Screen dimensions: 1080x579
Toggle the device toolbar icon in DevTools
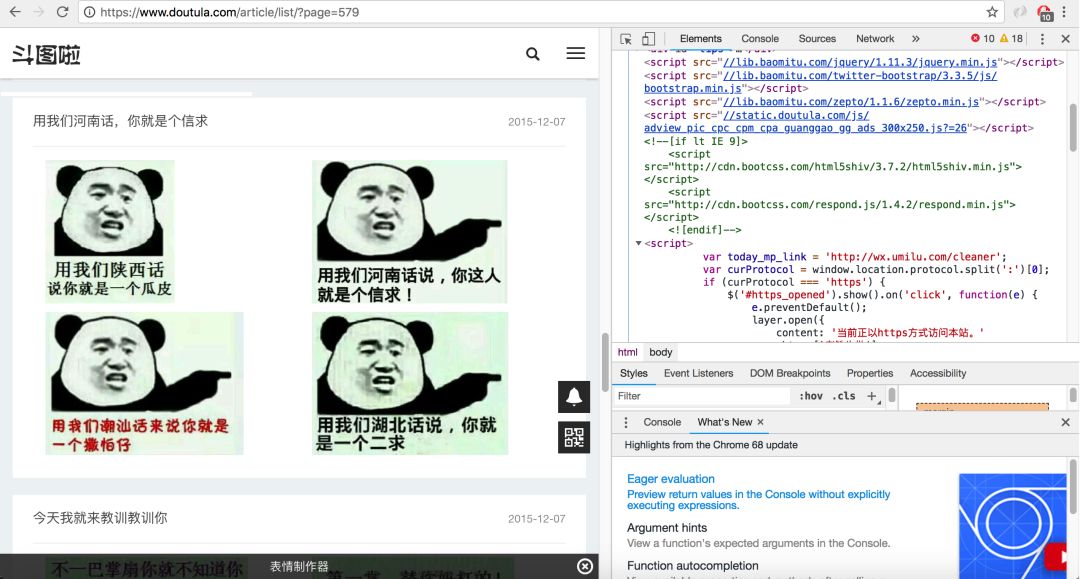tap(648, 39)
